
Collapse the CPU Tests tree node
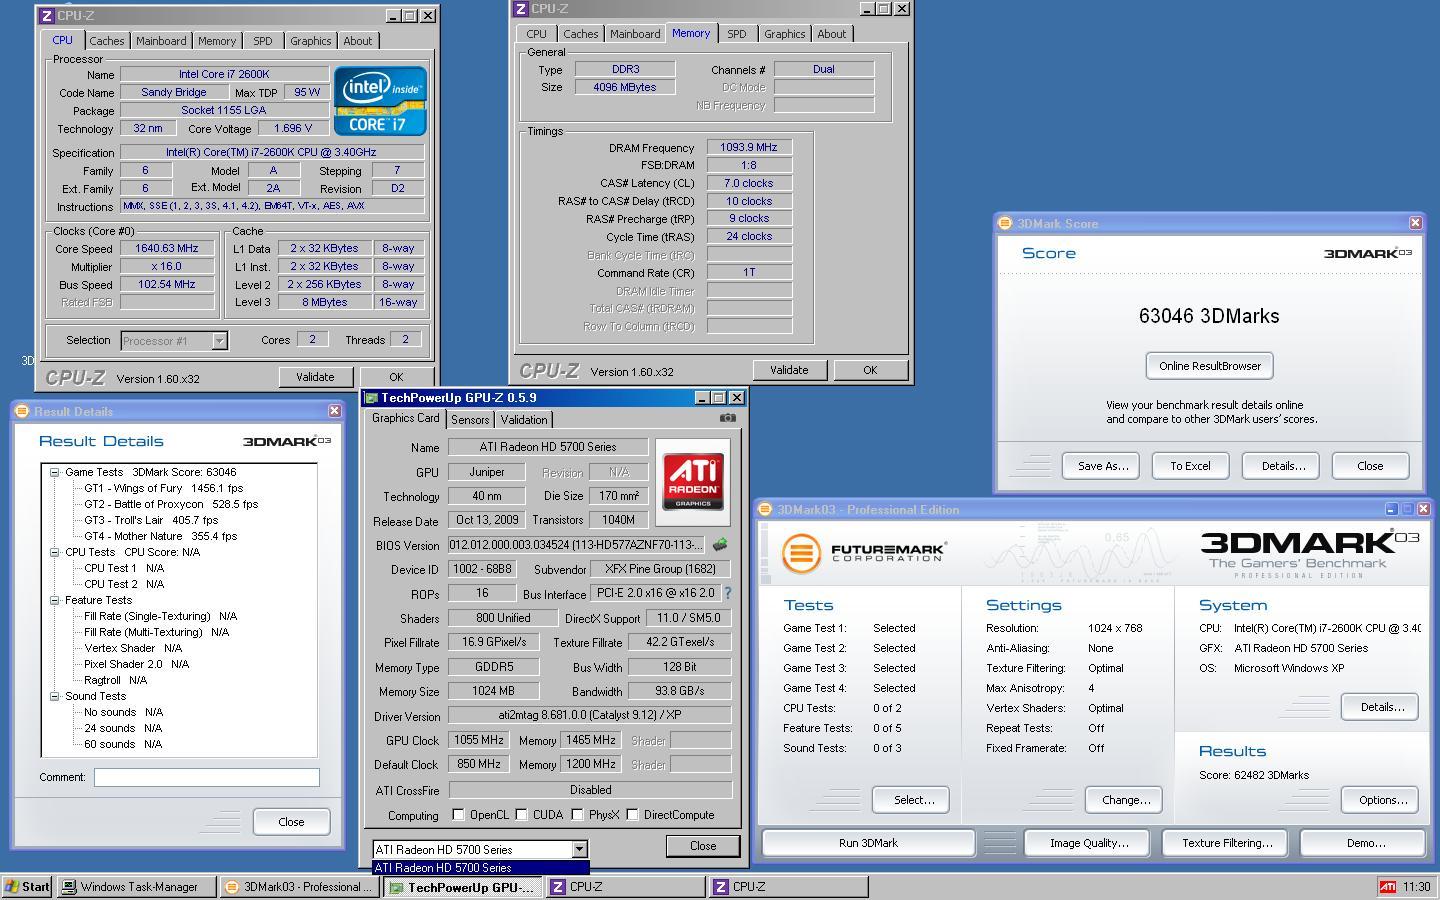click(54, 552)
